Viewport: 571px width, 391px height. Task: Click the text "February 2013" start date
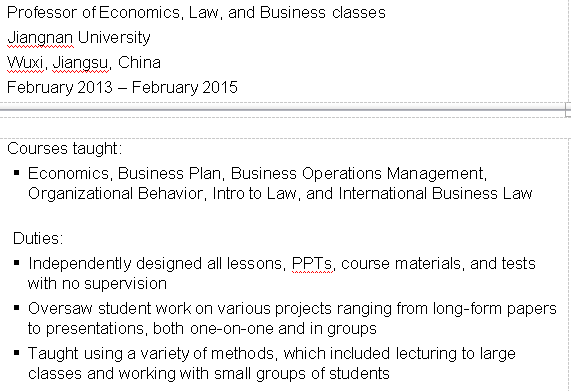[60, 88]
